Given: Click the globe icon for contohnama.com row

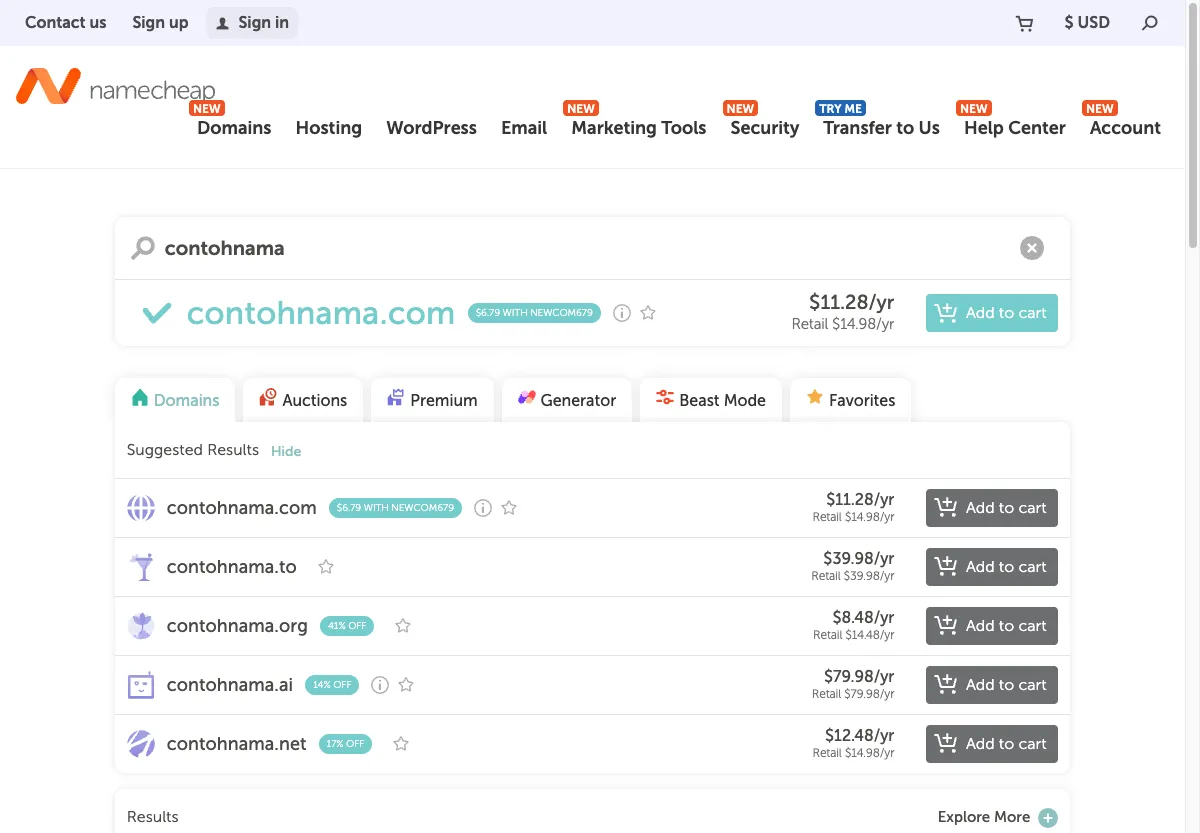Looking at the screenshot, I should (141, 508).
